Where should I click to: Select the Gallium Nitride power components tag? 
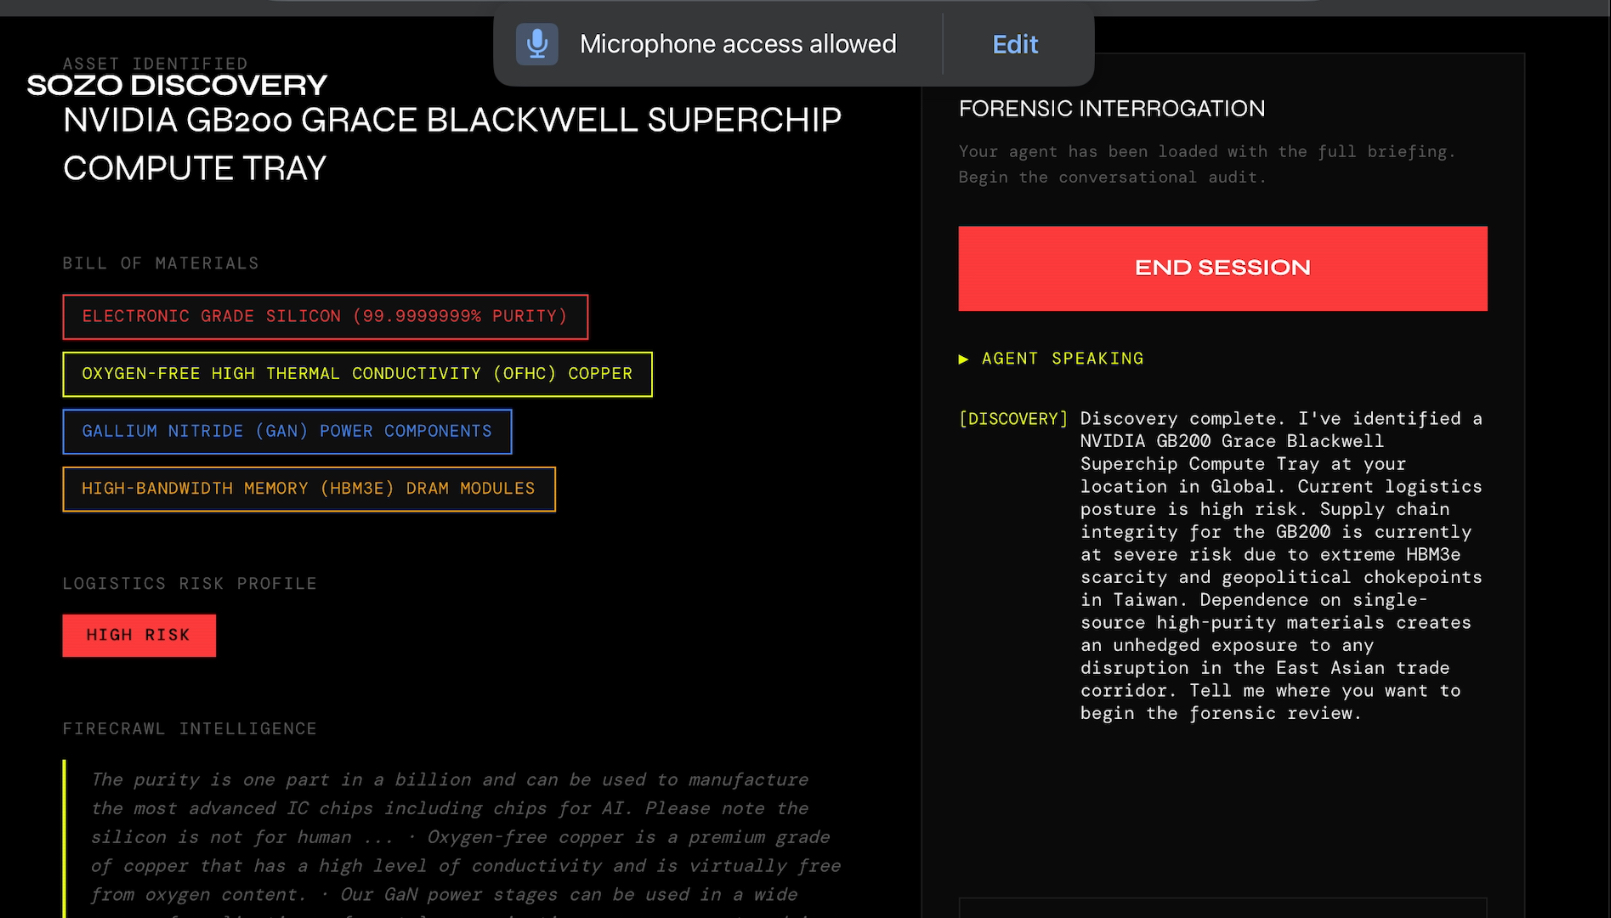coord(287,432)
